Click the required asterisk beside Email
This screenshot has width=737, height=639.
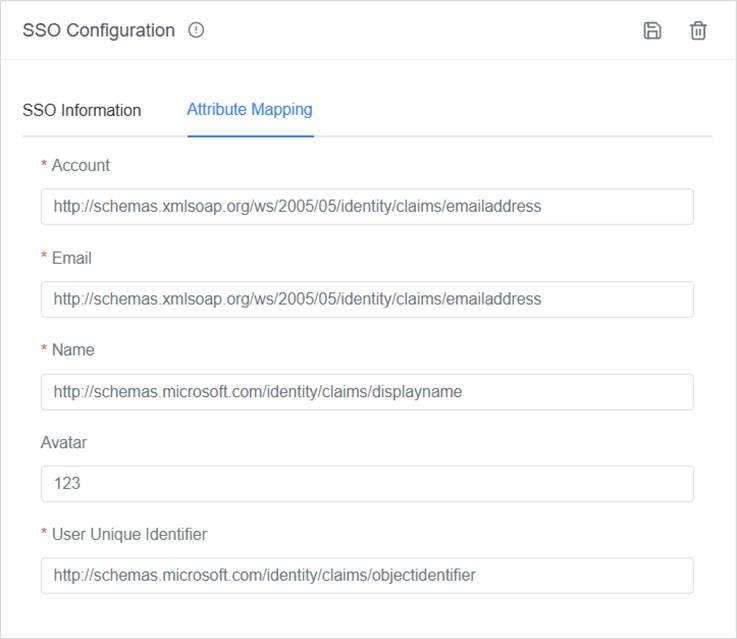point(44,258)
